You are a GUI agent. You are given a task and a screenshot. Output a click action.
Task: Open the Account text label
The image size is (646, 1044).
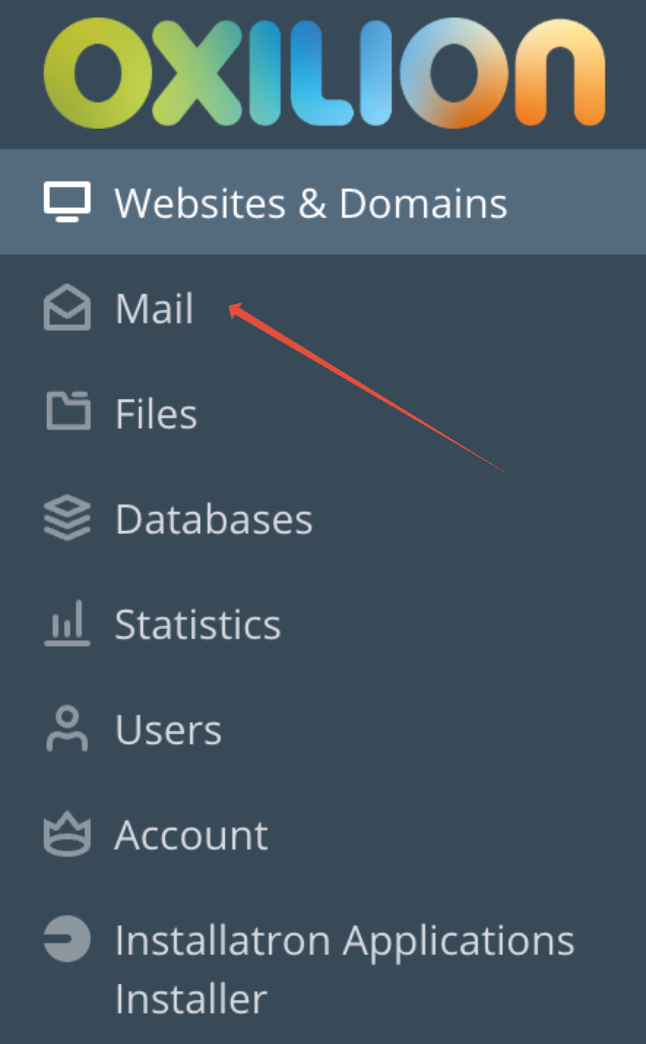click(192, 834)
